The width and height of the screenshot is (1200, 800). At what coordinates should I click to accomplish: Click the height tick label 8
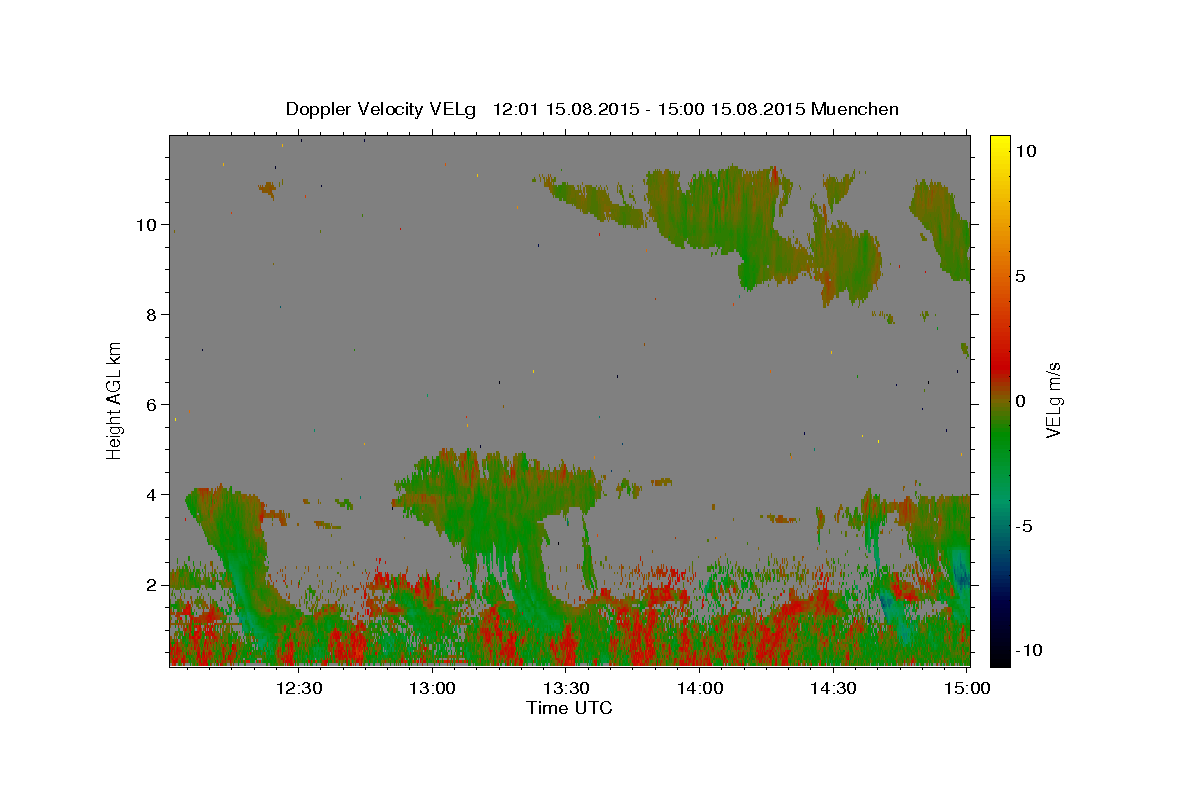point(152,315)
